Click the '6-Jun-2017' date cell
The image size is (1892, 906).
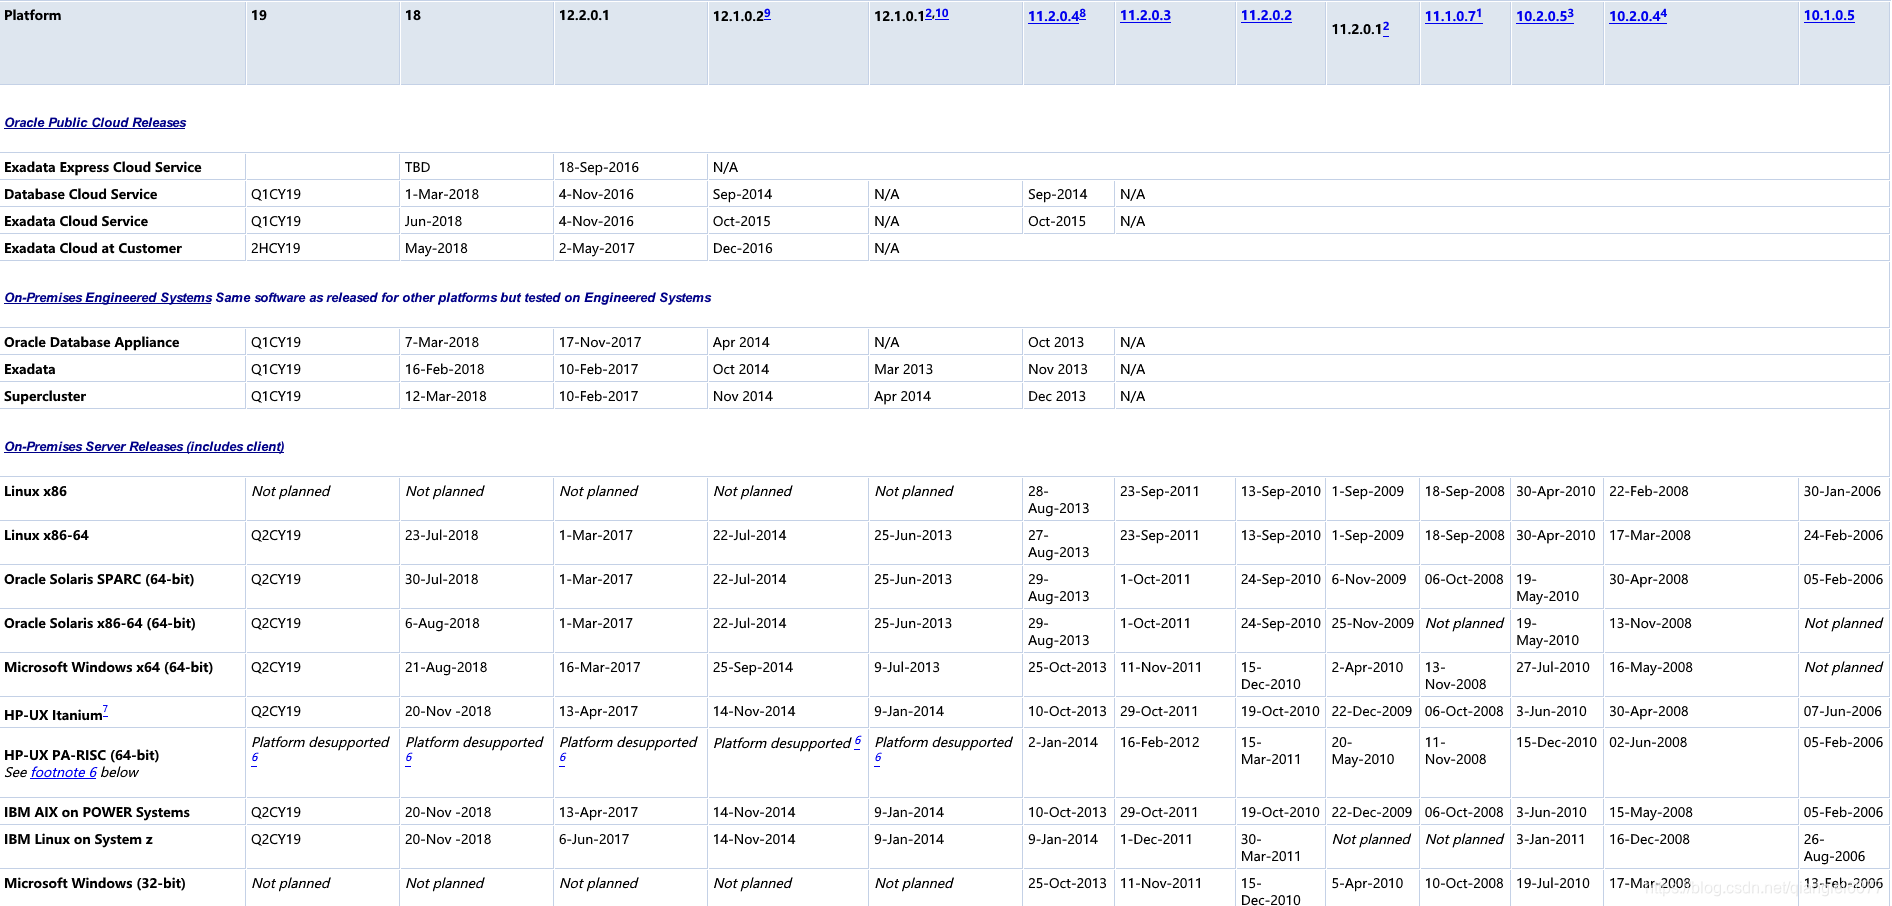click(594, 840)
